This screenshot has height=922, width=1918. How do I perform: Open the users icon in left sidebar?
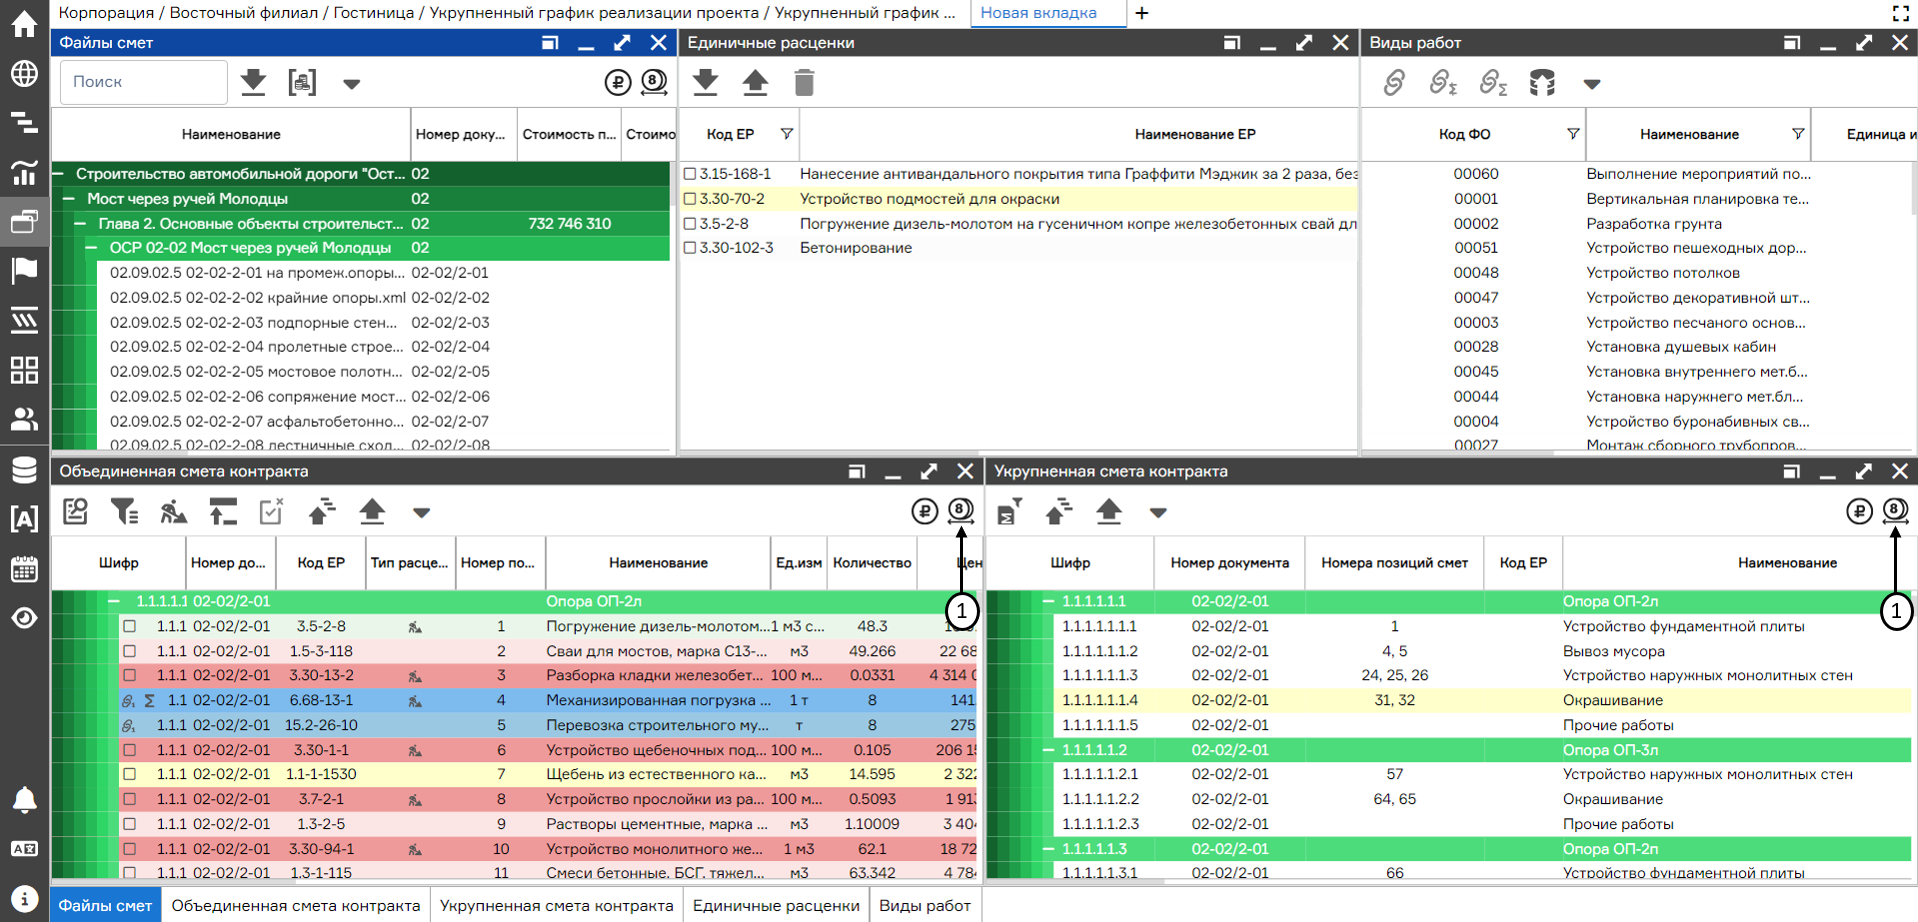[x=24, y=419]
